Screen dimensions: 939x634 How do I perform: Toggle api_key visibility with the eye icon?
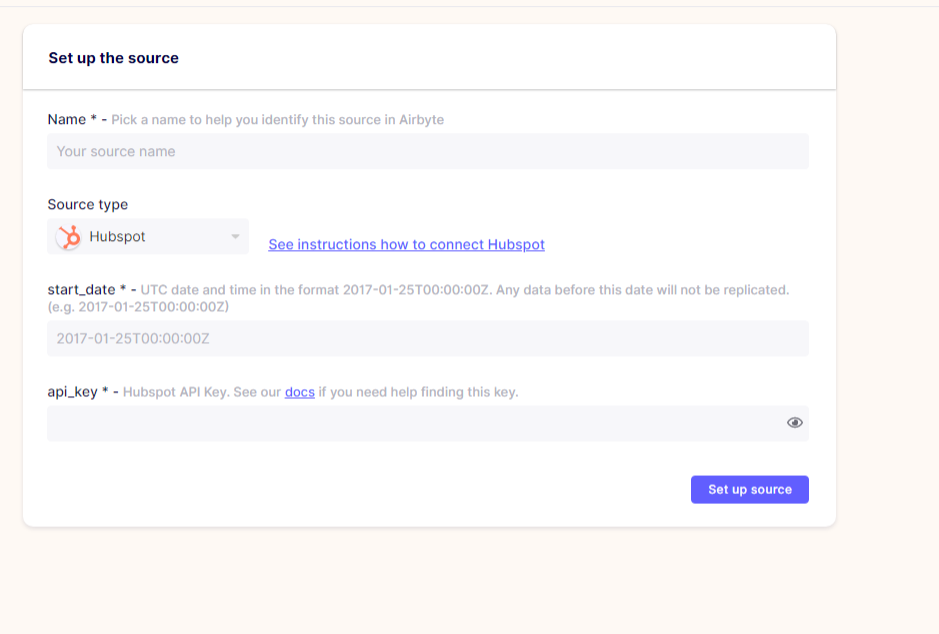click(x=794, y=422)
